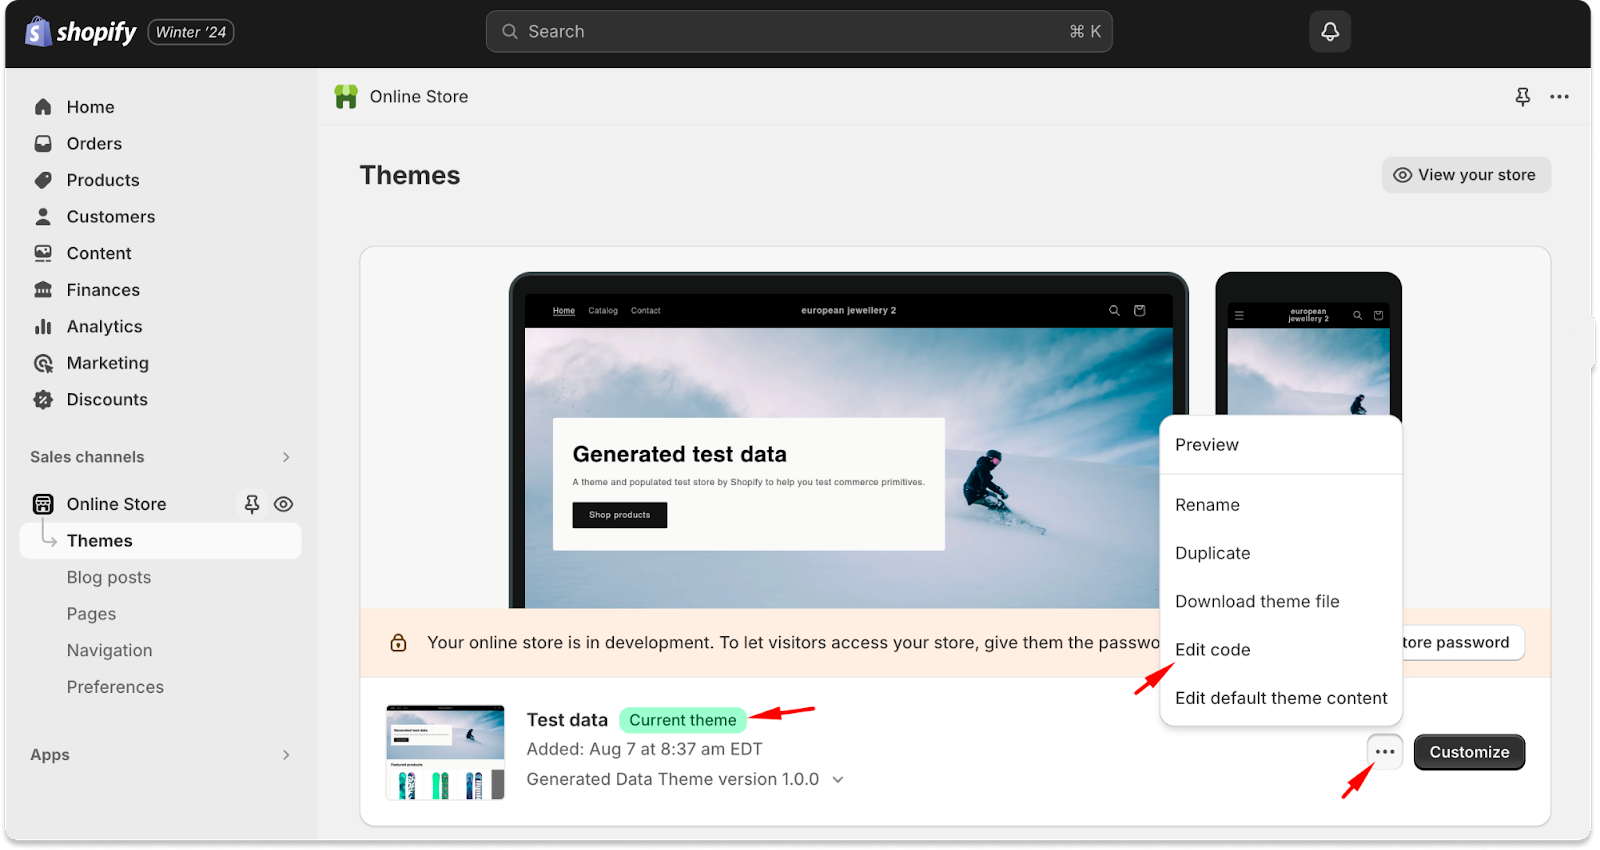Click the search magnifier icon
Image resolution: width=1600 pixels, height=850 pixels.
coord(510,32)
